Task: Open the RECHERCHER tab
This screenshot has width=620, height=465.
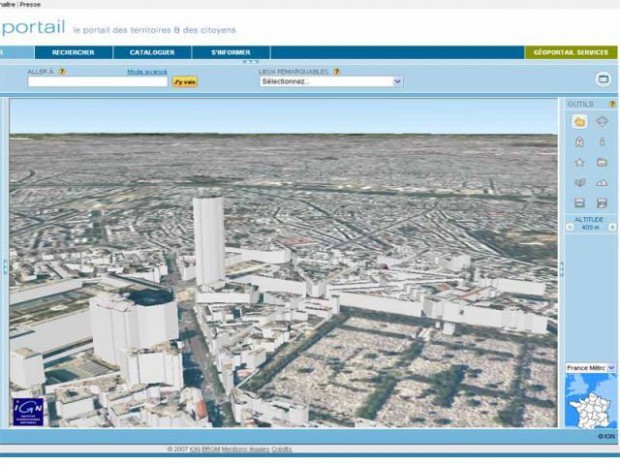Action: (x=73, y=52)
